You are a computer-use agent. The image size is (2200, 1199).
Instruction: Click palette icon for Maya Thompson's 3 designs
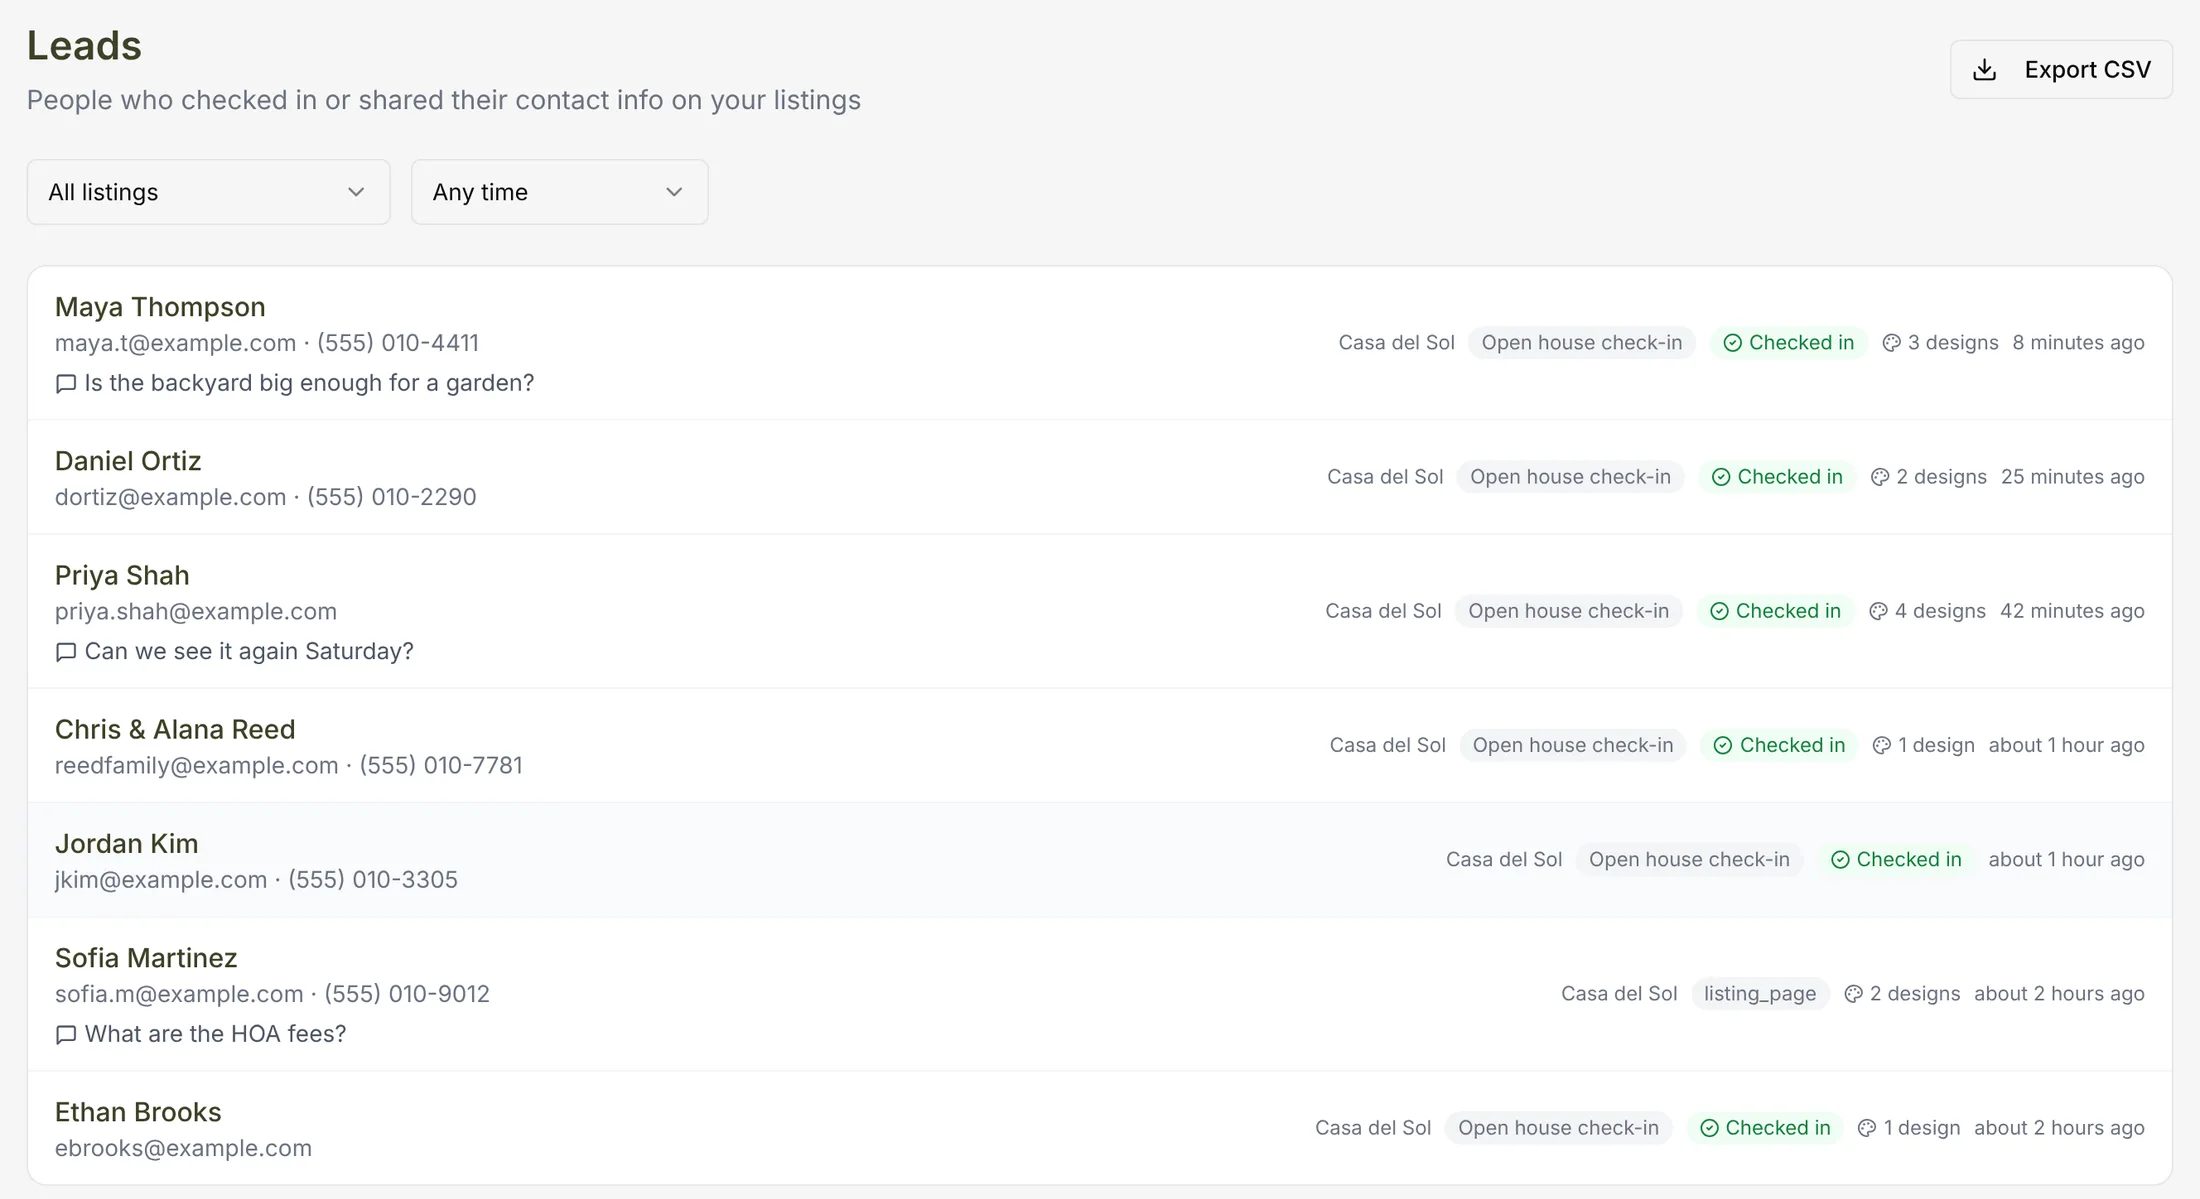[1891, 343]
